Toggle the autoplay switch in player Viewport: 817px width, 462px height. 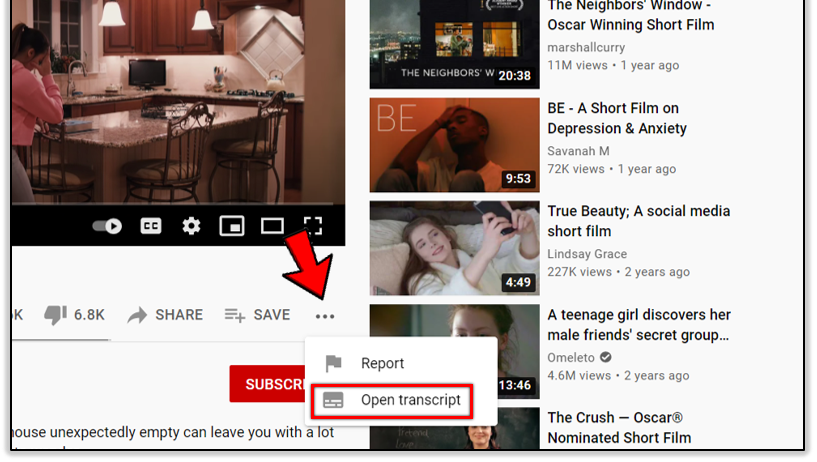tap(107, 226)
